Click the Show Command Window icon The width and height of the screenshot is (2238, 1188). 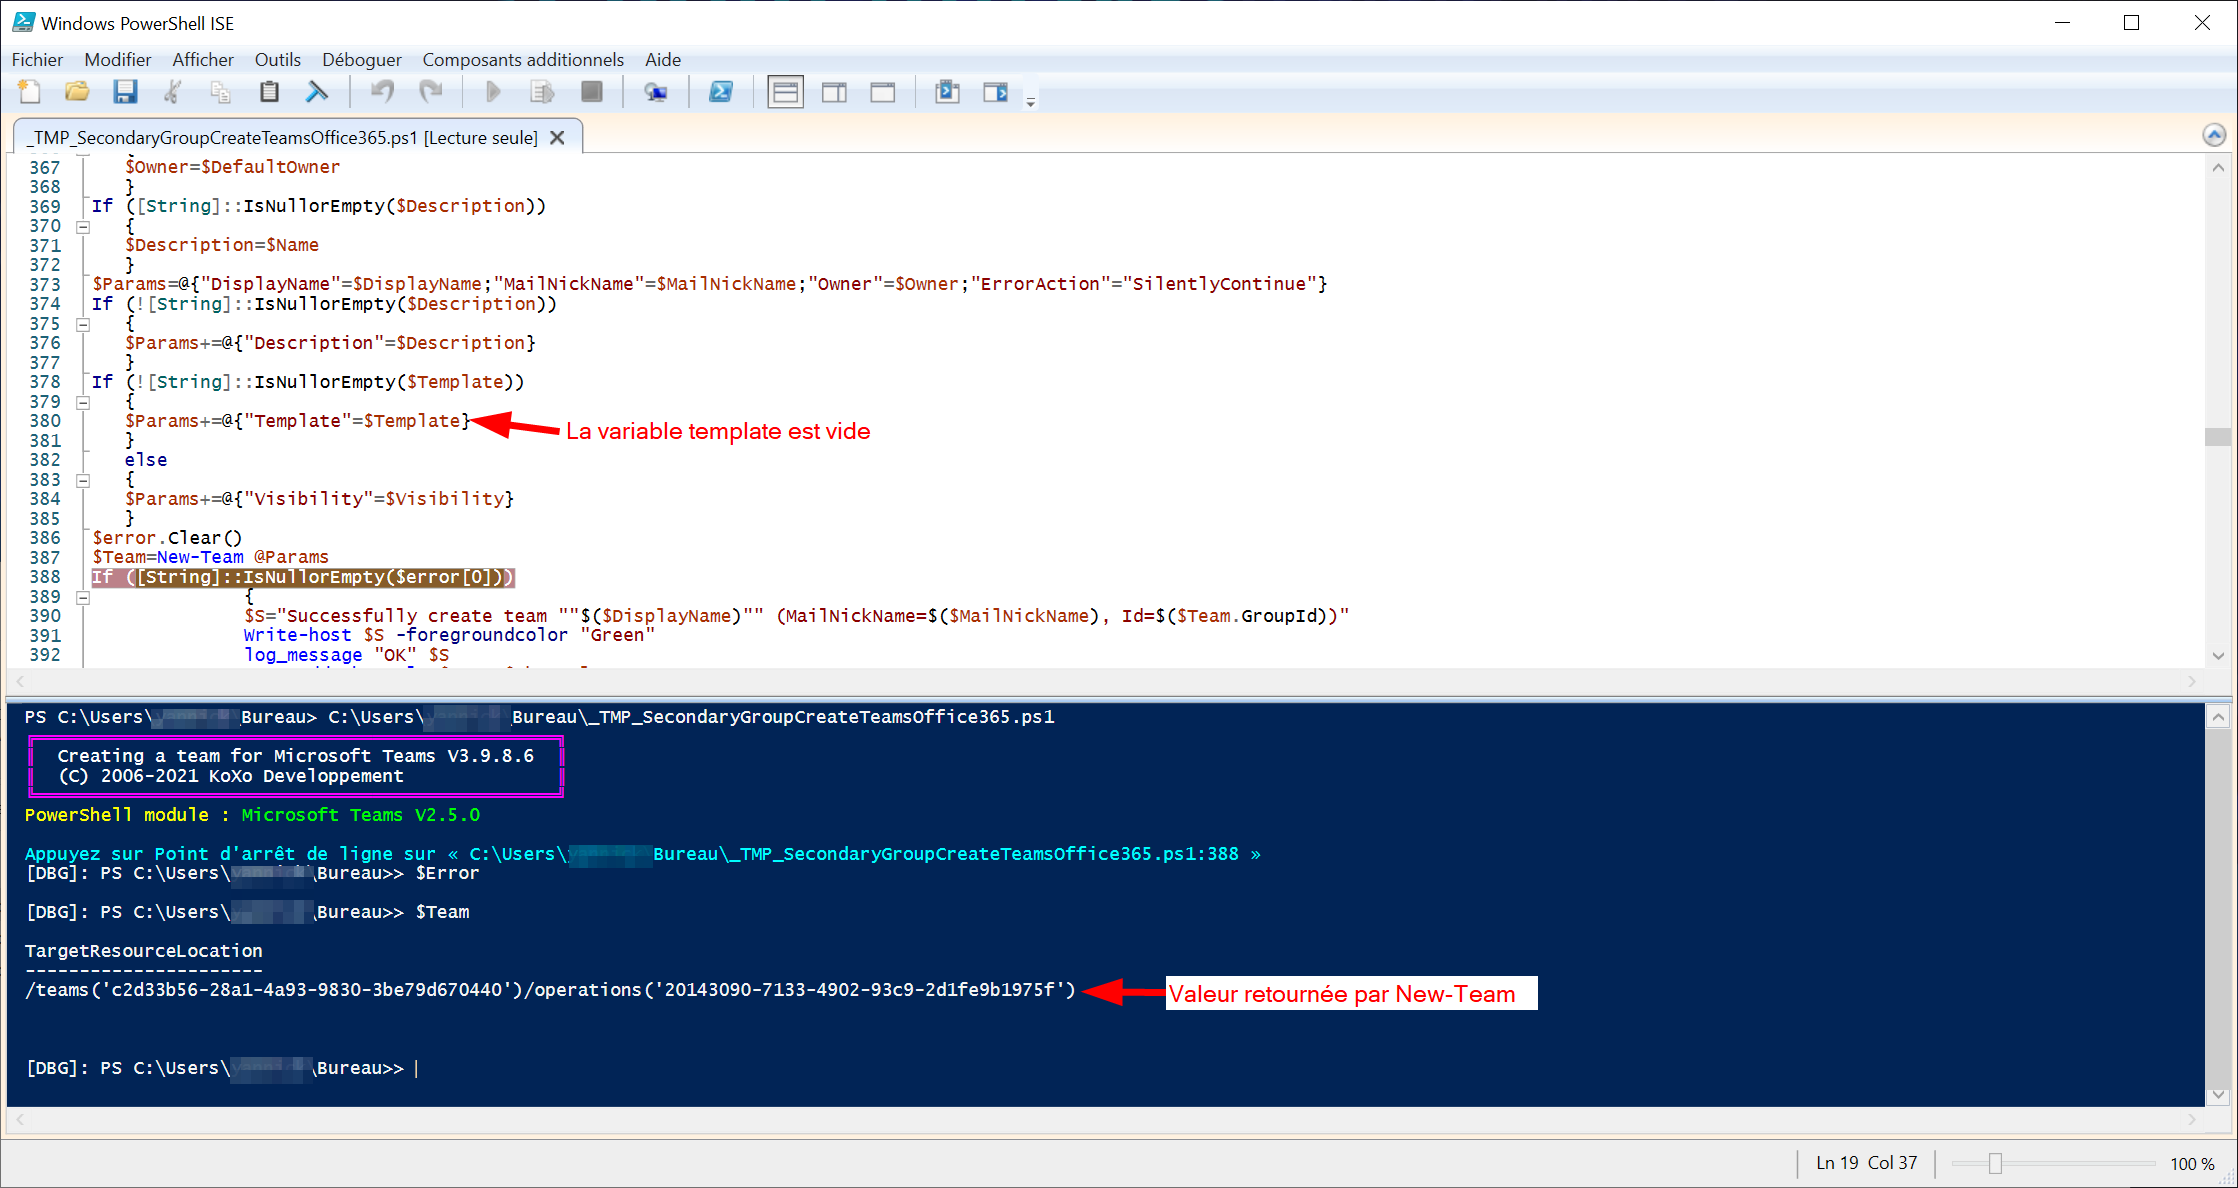pyautogui.click(x=947, y=92)
